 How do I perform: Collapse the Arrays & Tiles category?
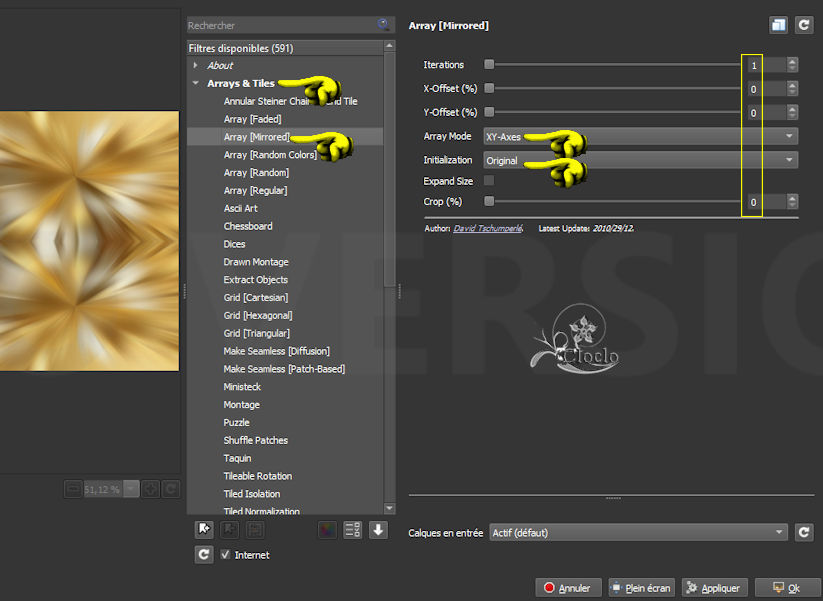(x=196, y=84)
